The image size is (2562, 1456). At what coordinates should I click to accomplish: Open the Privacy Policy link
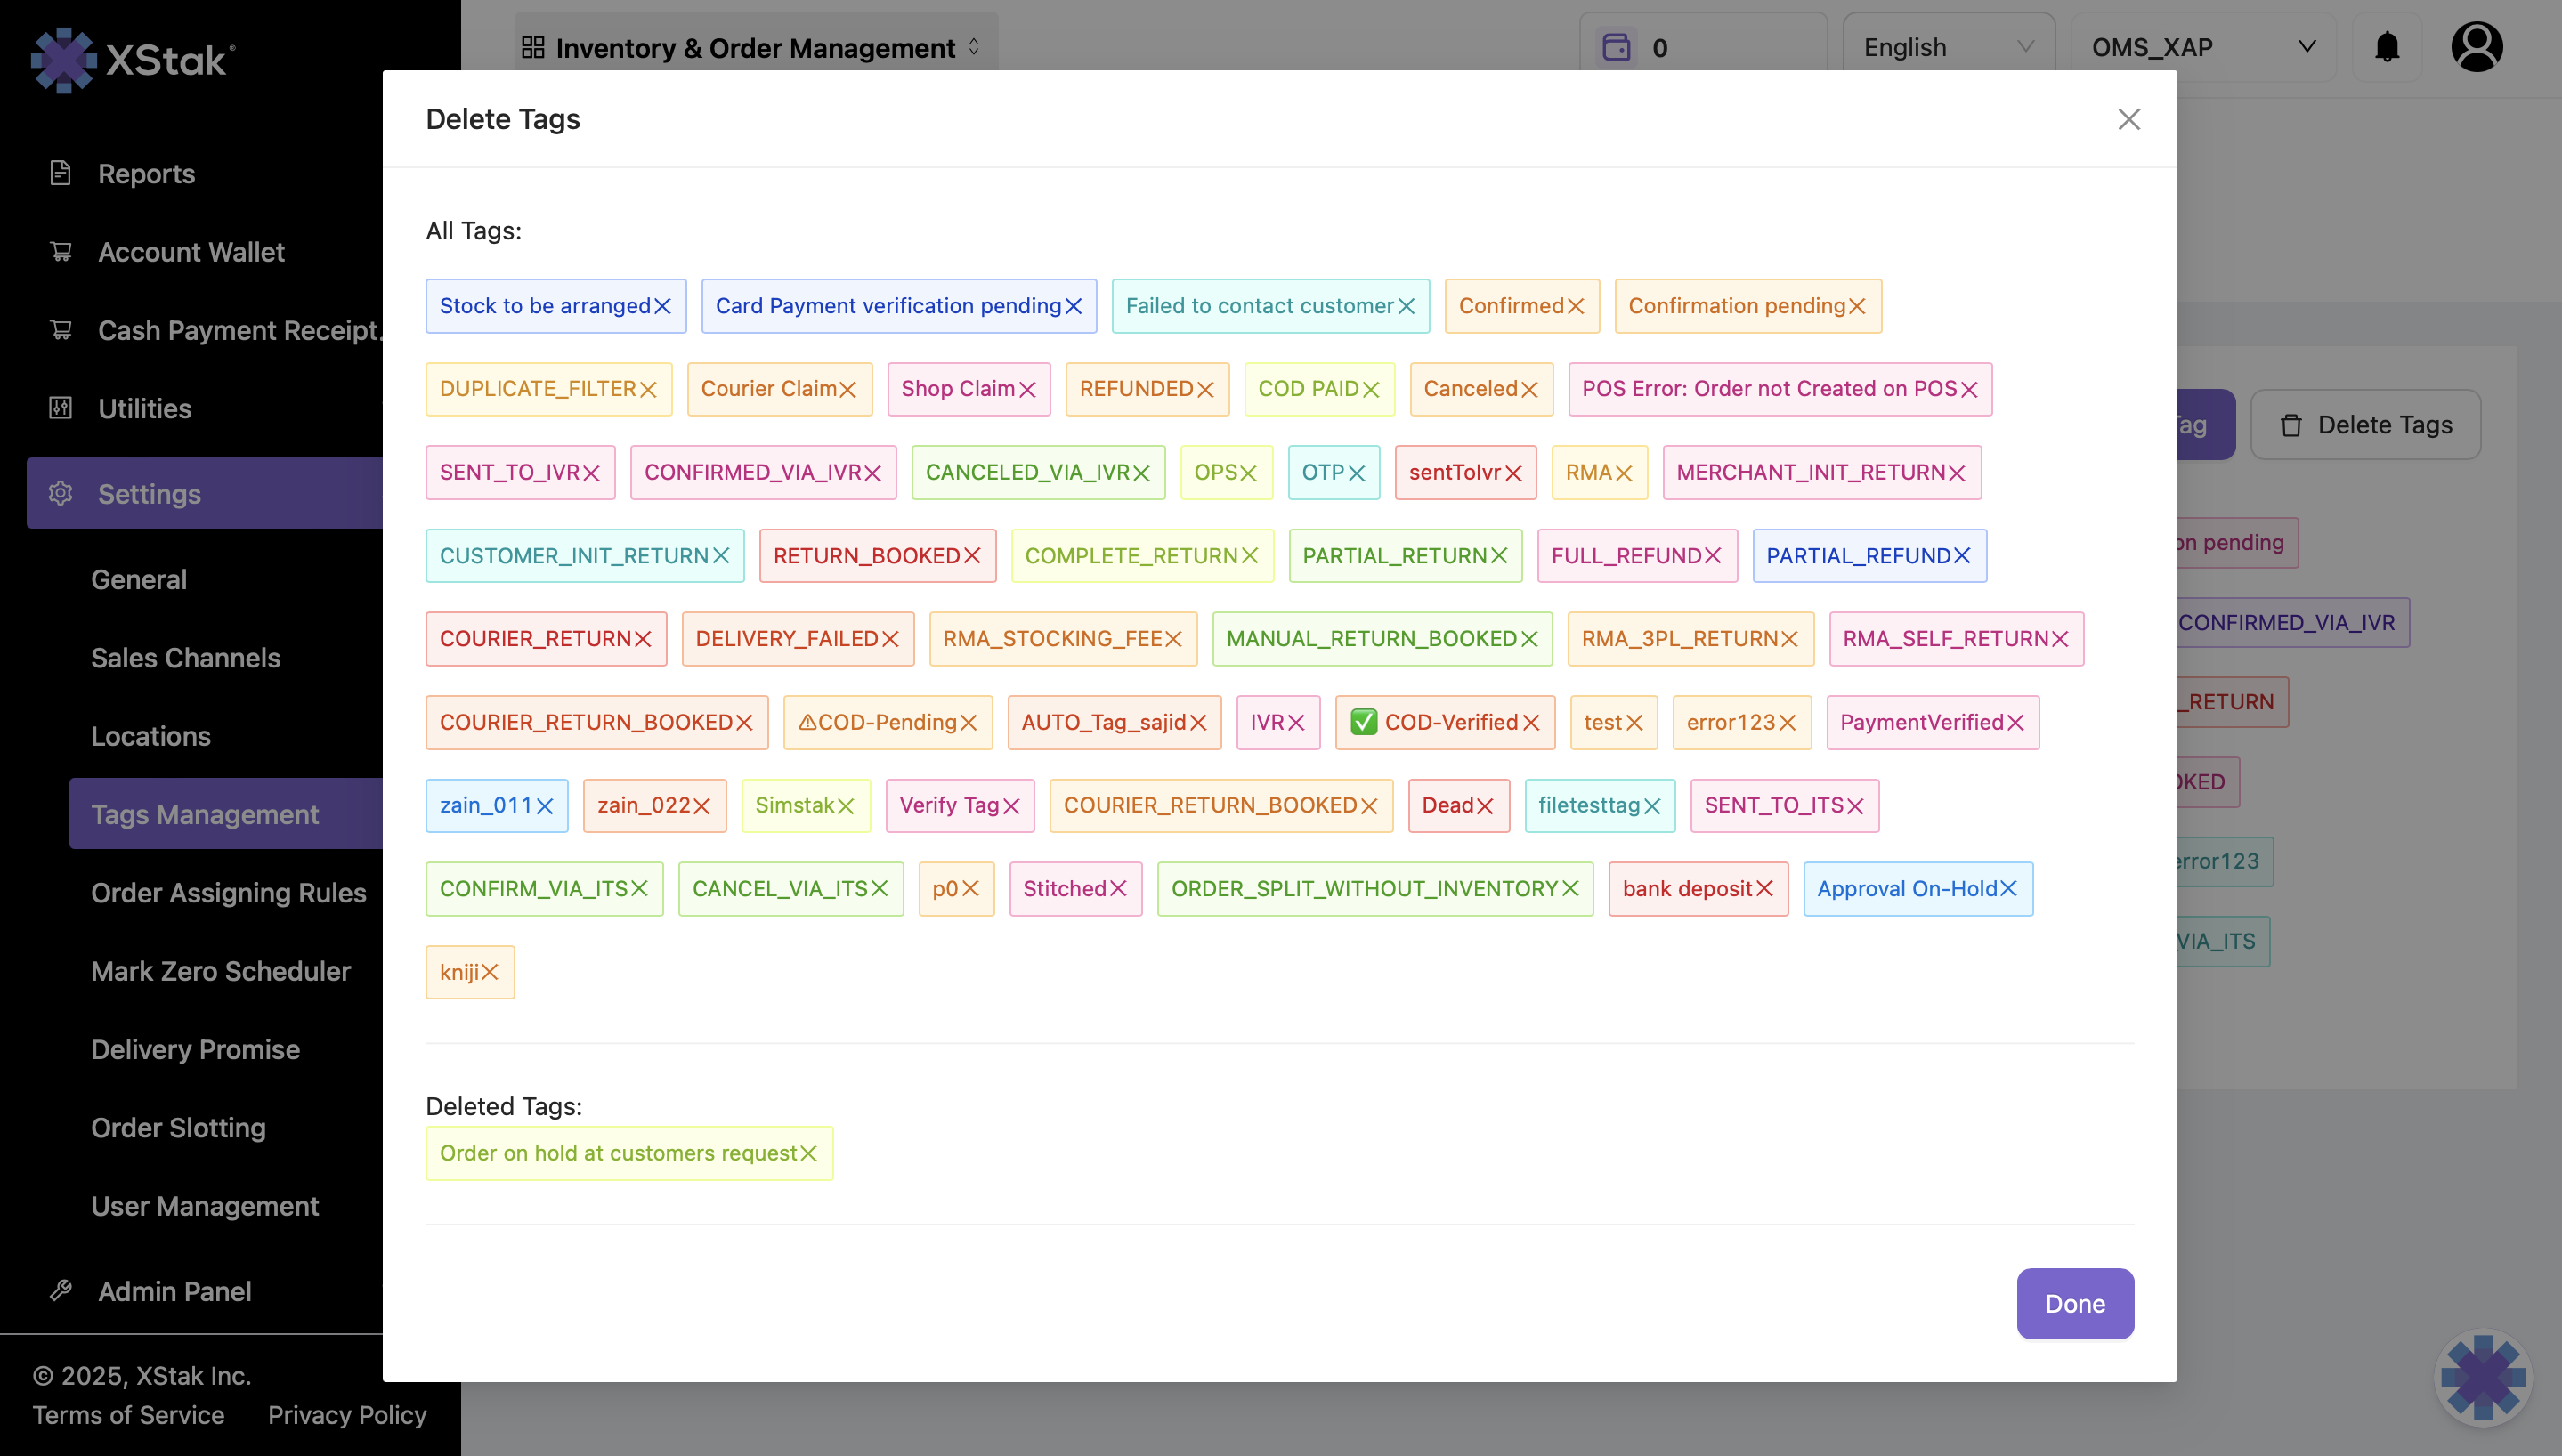(346, 1414)
